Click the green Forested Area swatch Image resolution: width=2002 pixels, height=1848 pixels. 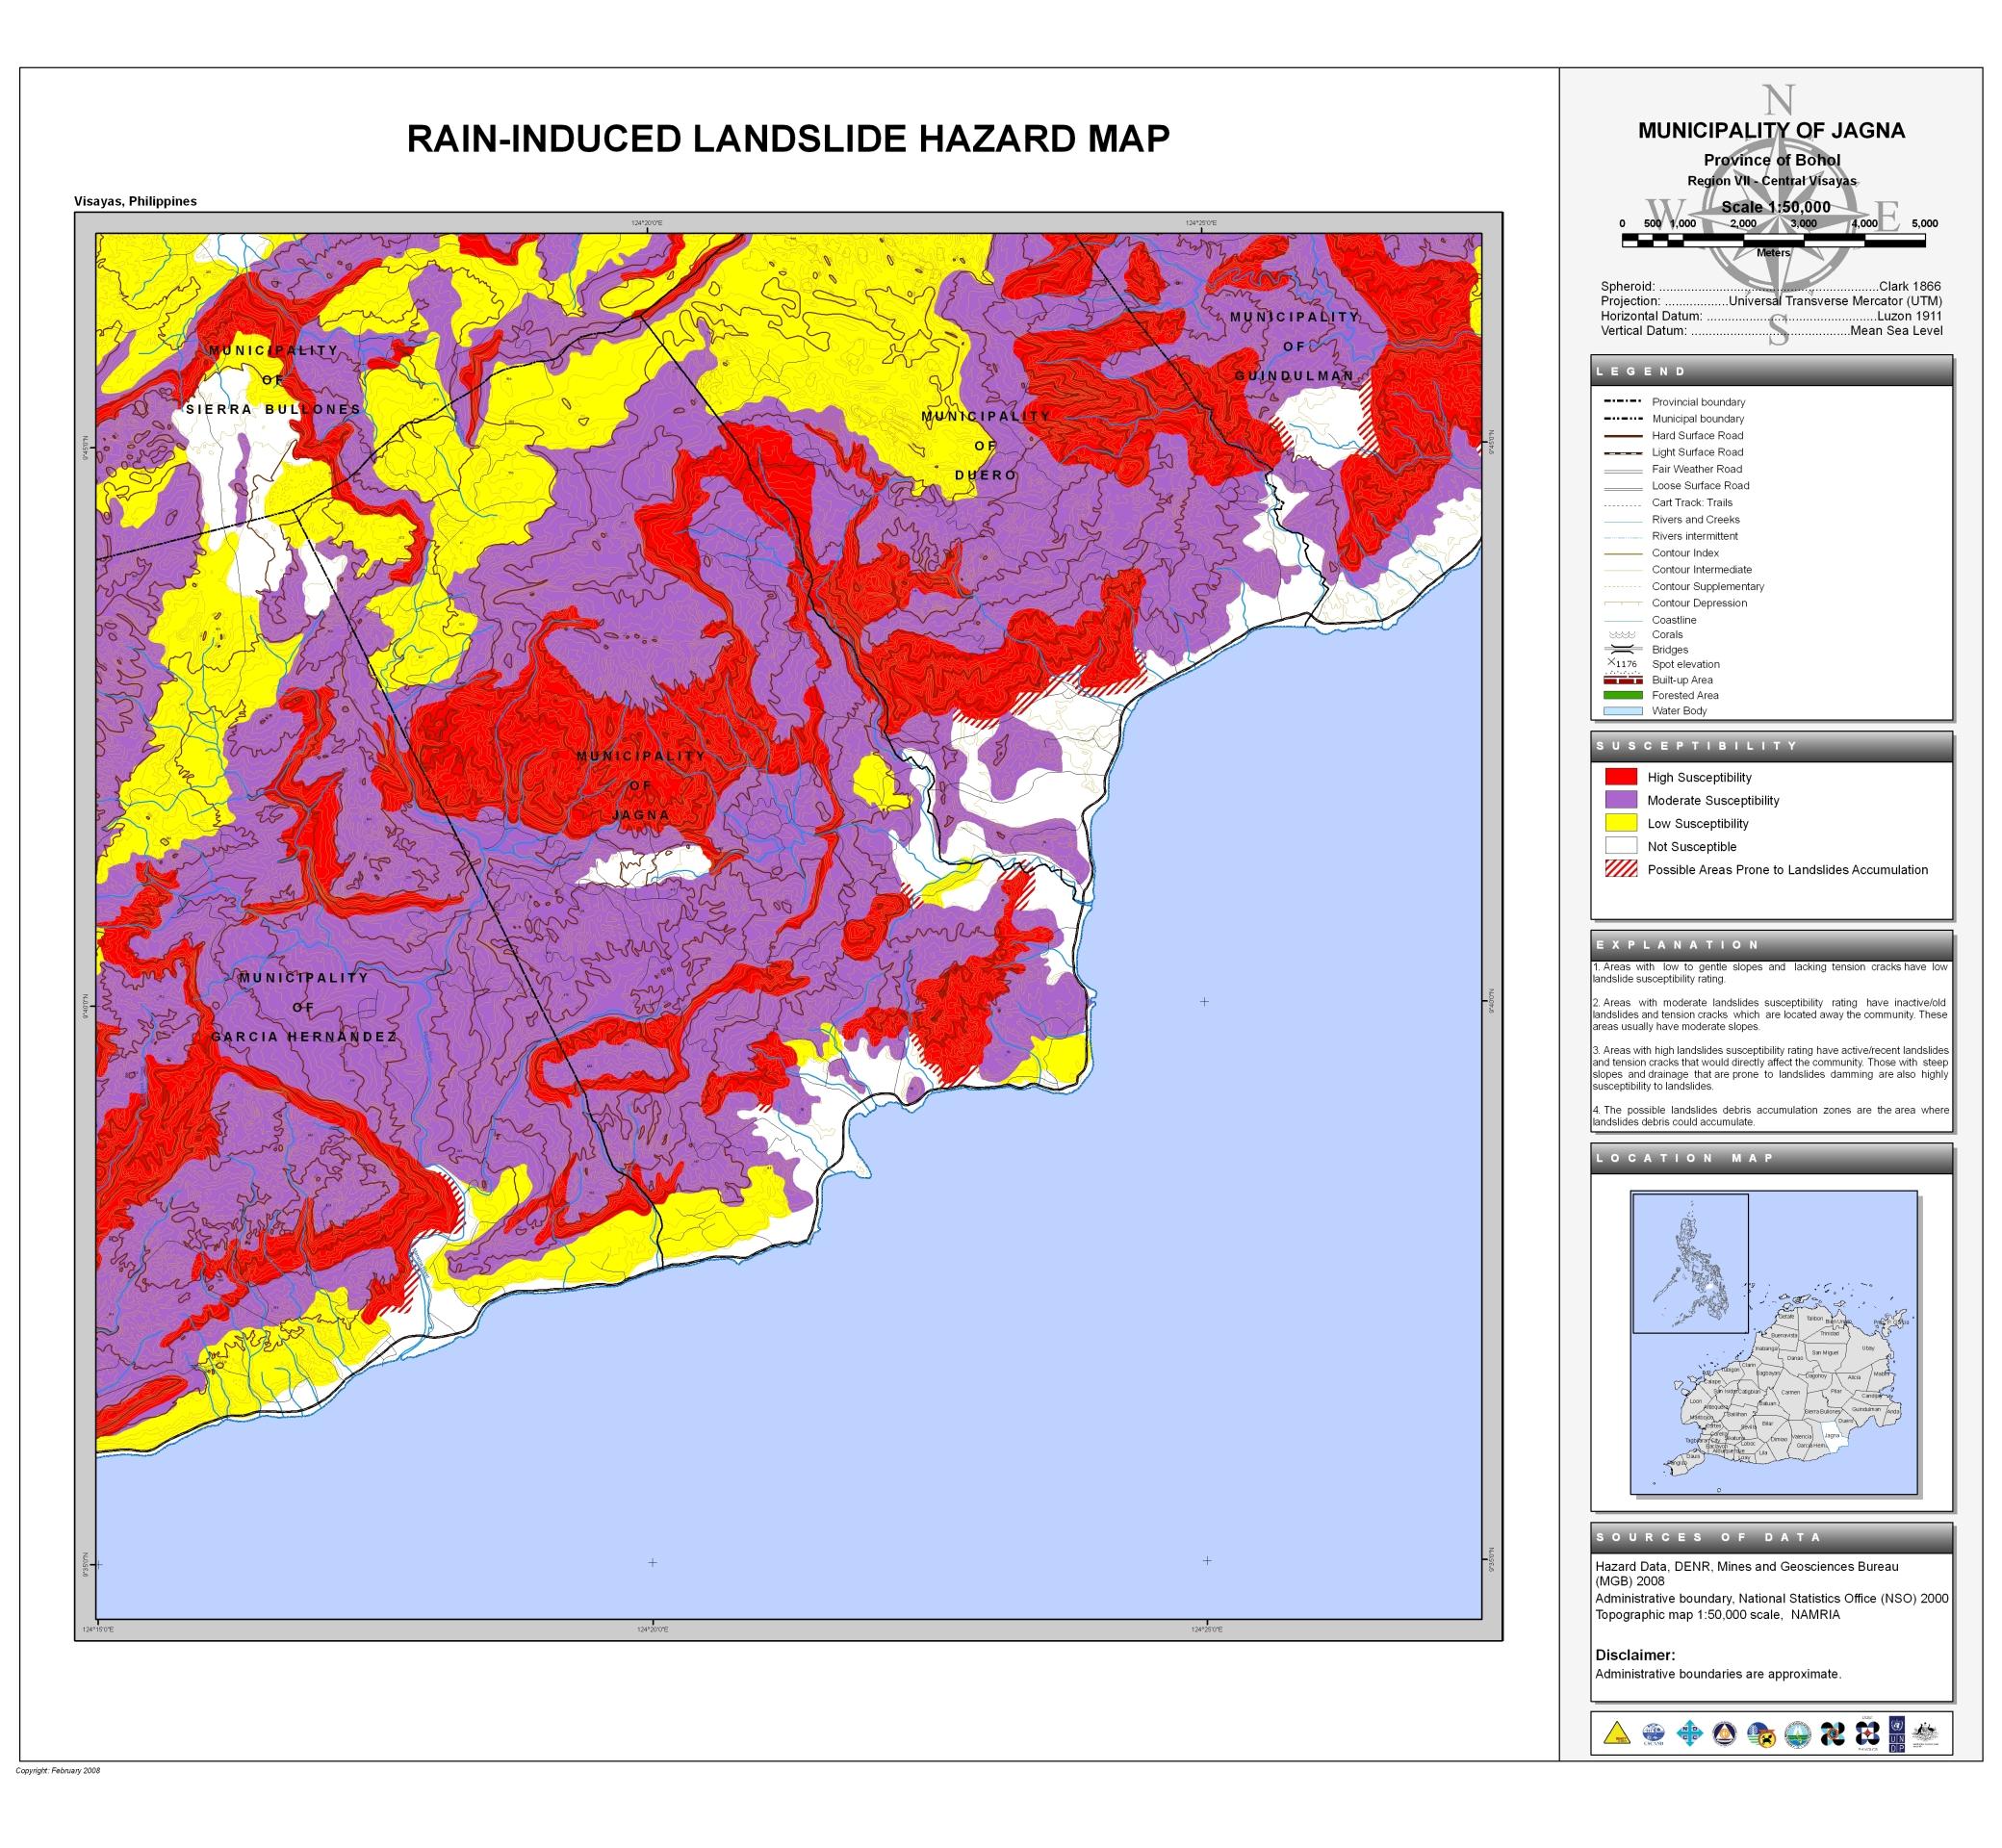point(1622,695)
